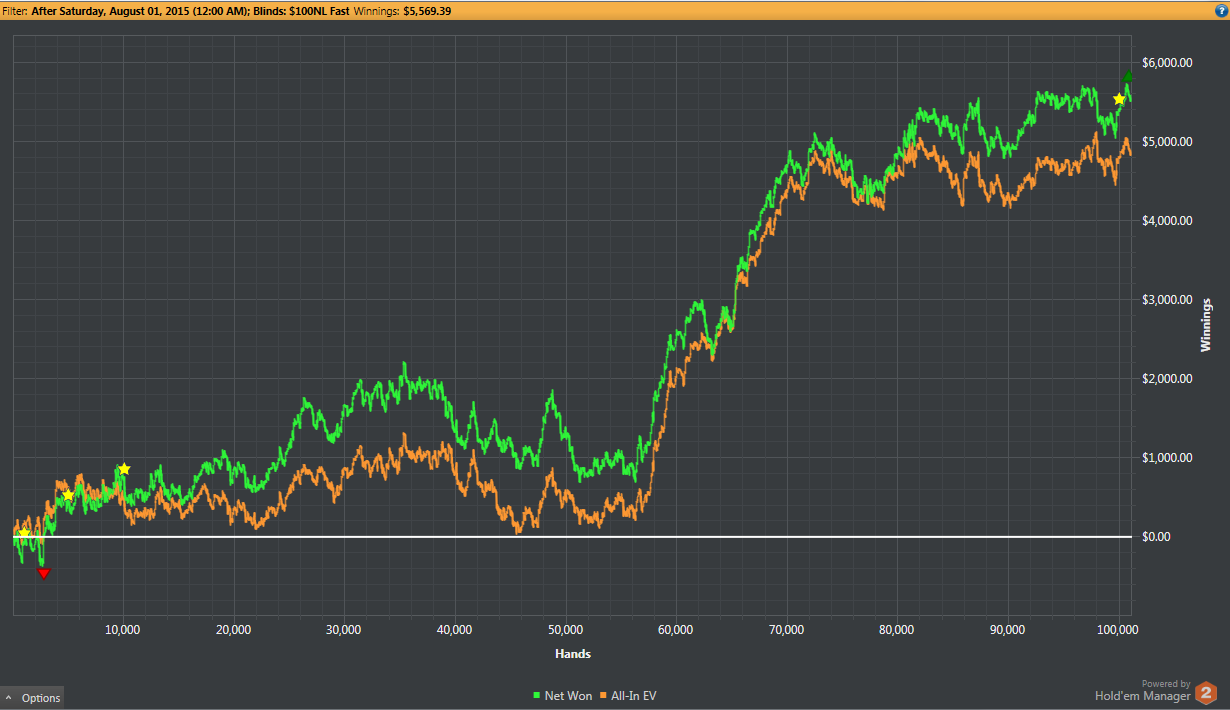Click the 70,000 x-axis tick label

[x=787, y=630]
